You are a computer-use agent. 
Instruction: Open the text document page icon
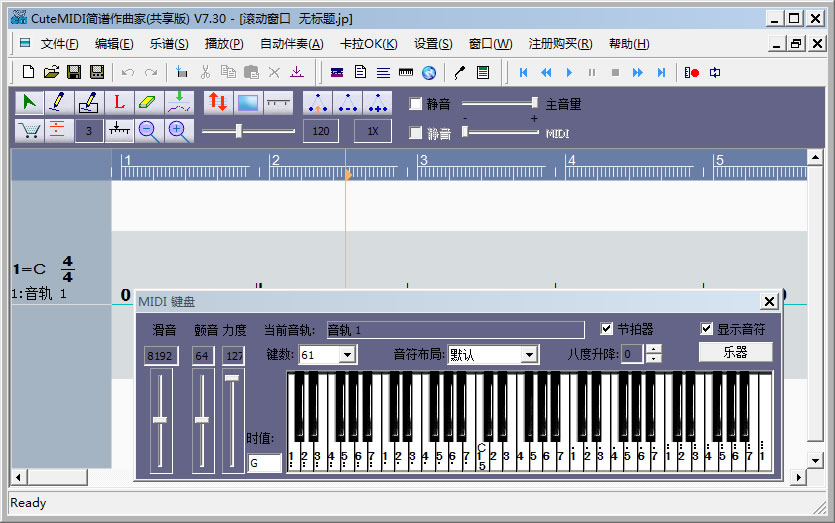361,72
